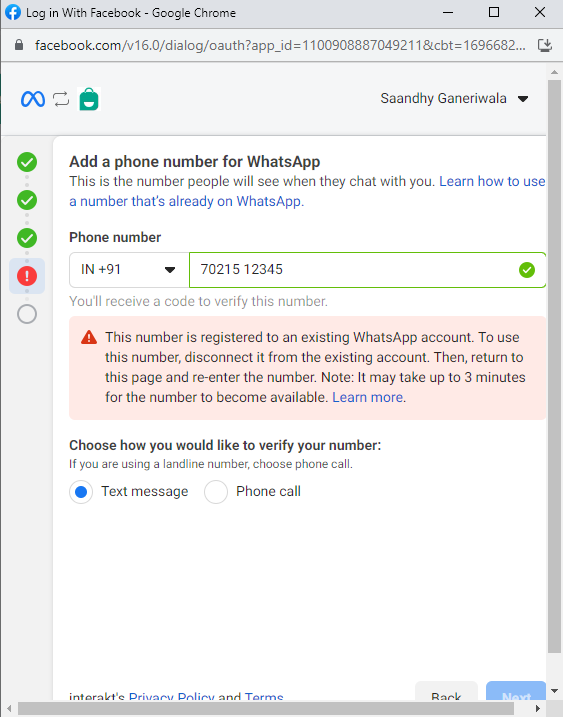Image resolution: width=563 pixels, height=717 pixels.
Task: Select the second completed green checkmark step
Action: (x=27, y=200)
